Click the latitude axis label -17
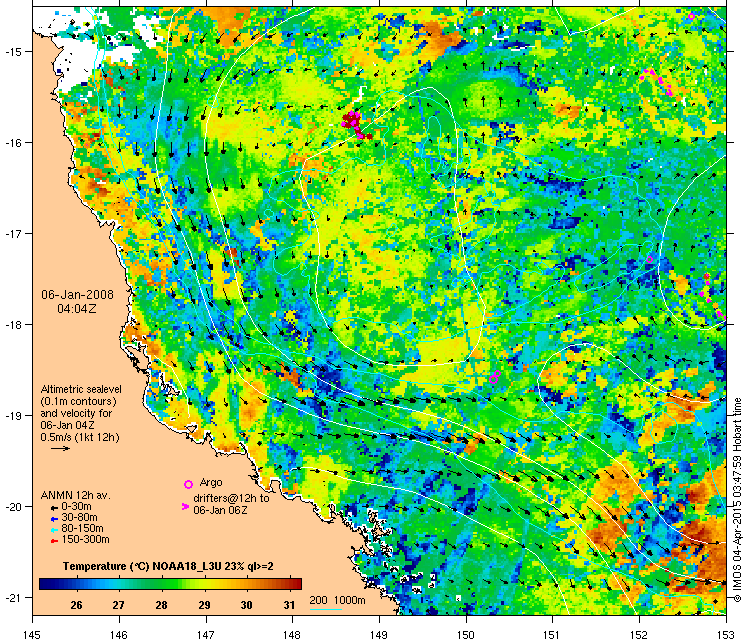Viewport: 750px width, 640px height. pos(13,233)
